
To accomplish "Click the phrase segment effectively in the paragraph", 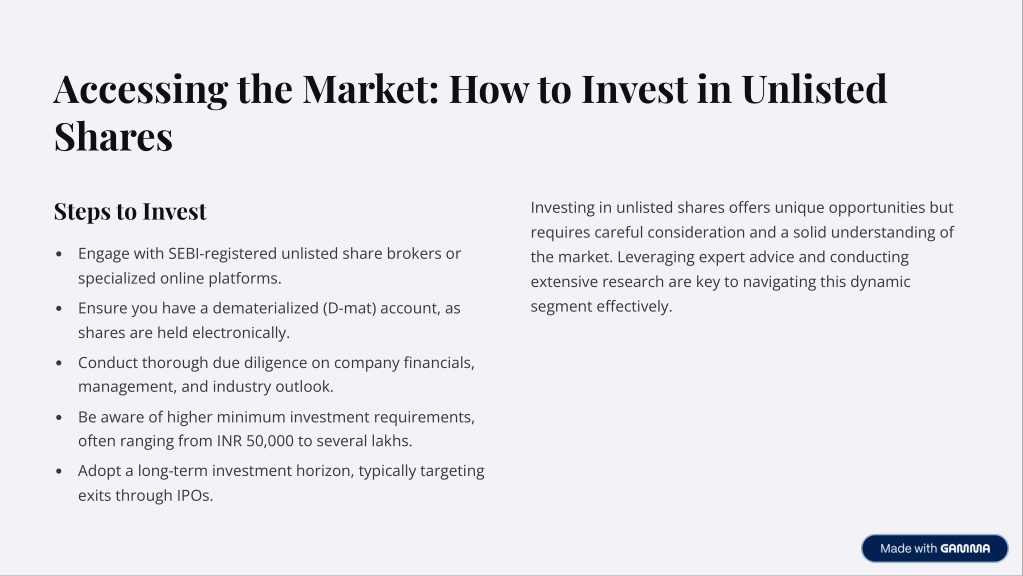I will click(x=601, y=307).
